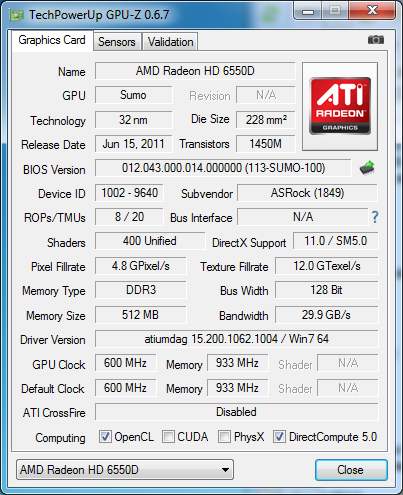The image size is (403, 495).
Task: Click the BIOS Version label
Action: pyautogui.click(x=54, y=170)
